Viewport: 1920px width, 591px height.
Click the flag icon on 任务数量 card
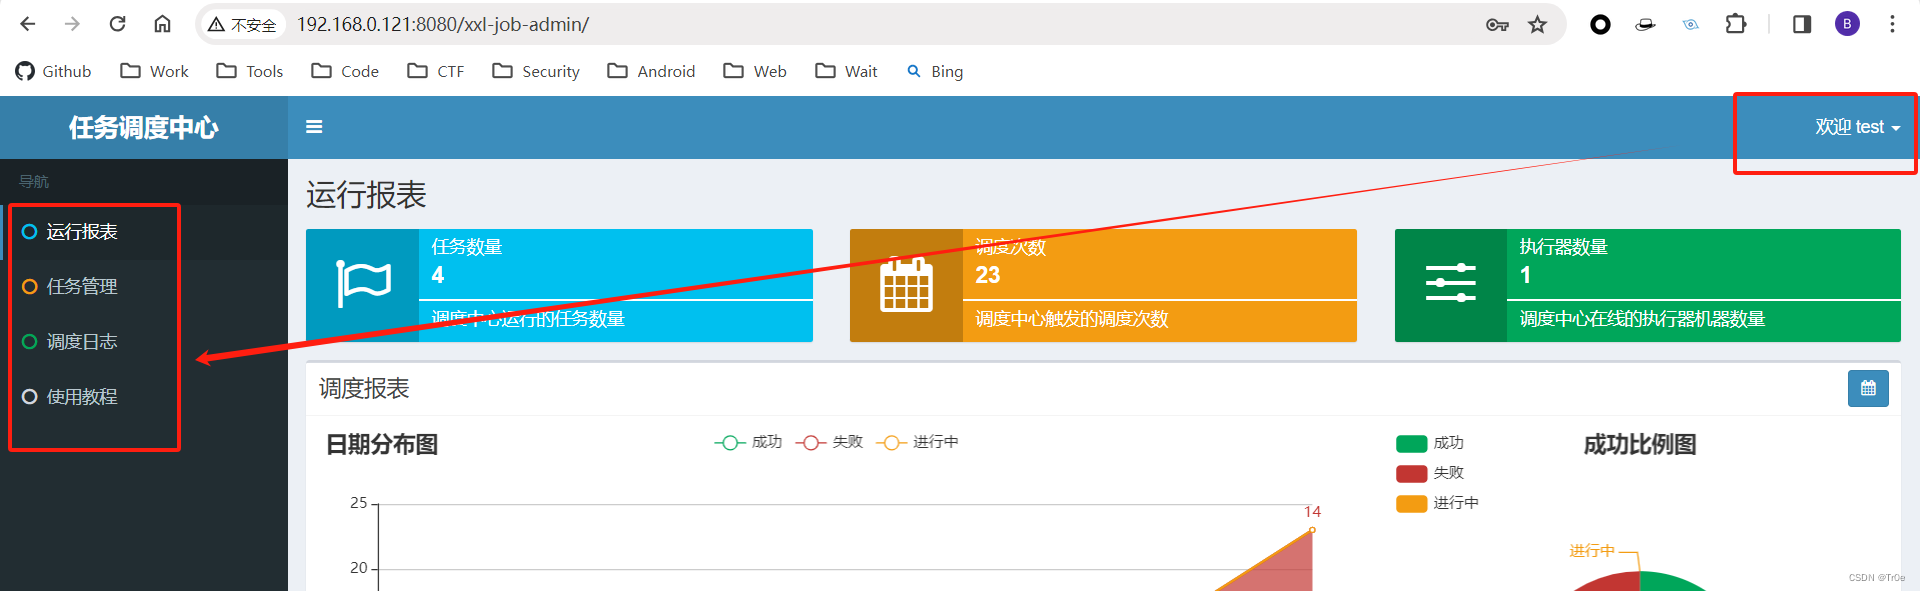[x=363, y=284]
